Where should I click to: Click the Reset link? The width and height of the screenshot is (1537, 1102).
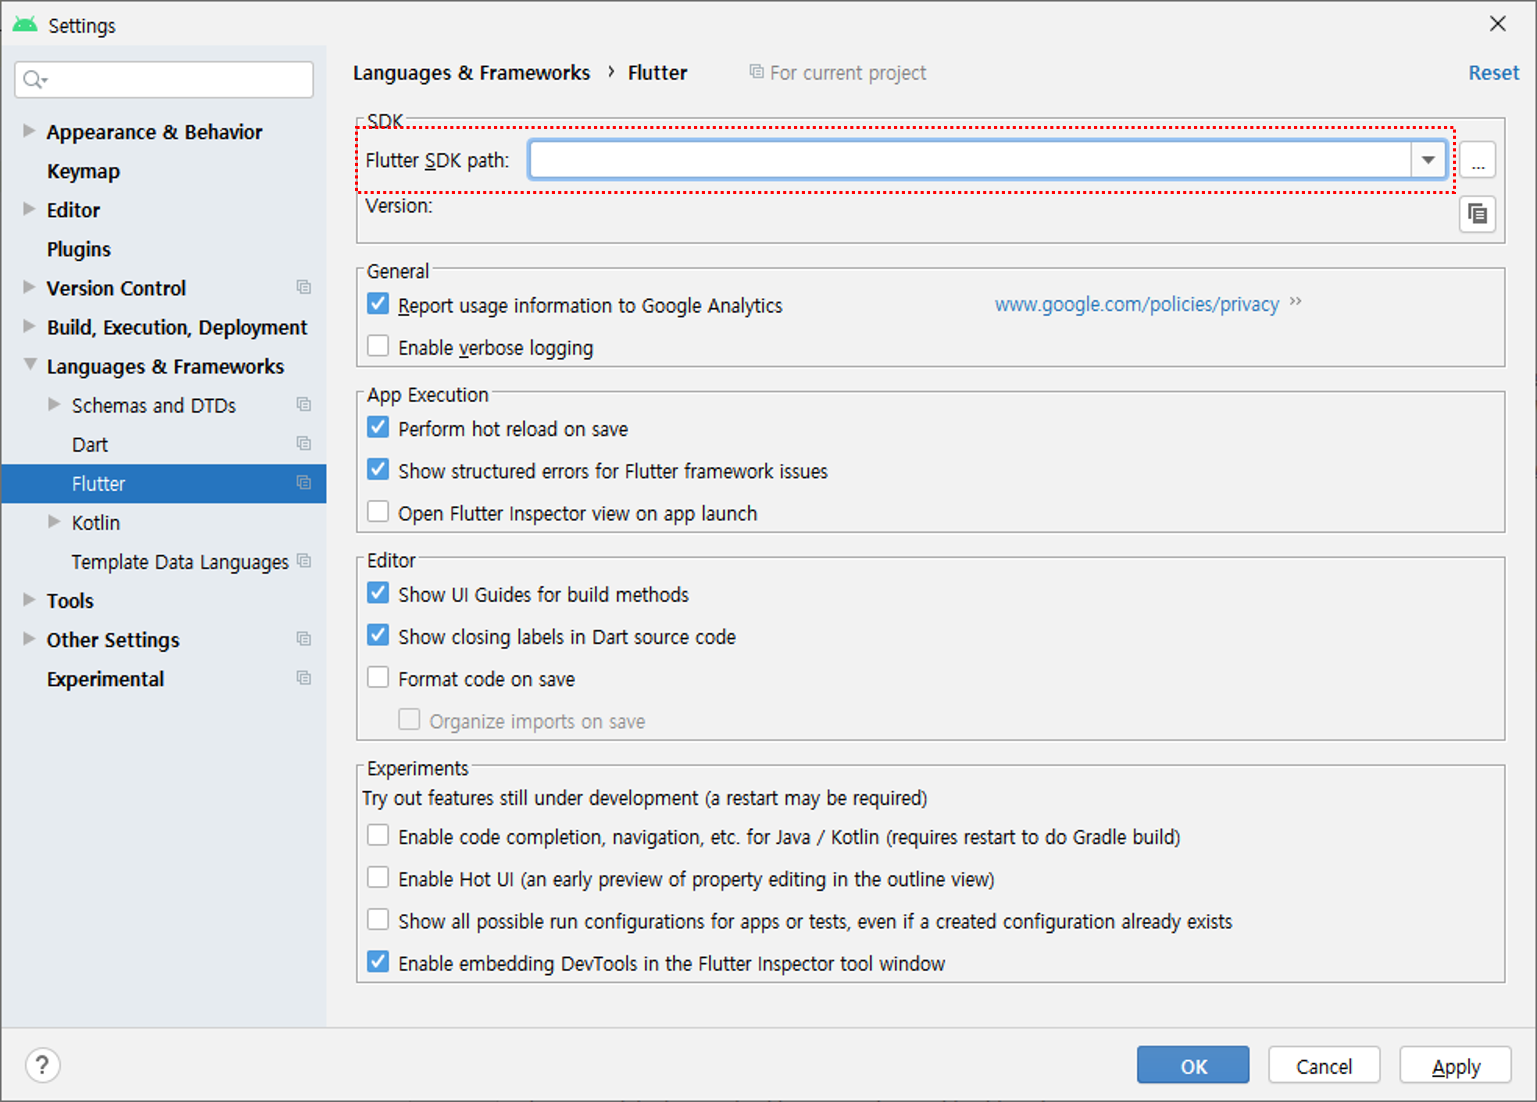(1493, 73)
